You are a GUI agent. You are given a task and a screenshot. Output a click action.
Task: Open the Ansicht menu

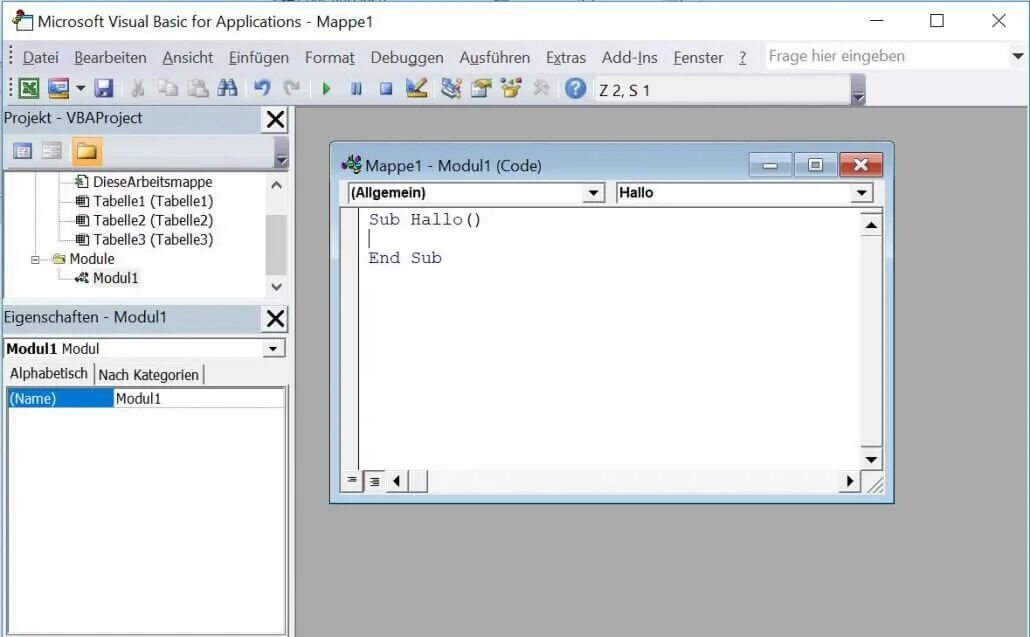[188, 58]
